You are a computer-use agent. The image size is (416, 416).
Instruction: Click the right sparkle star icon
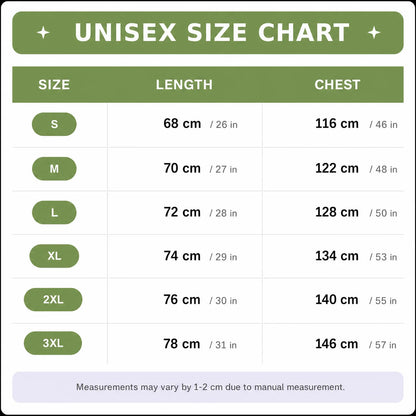coord(374,33)
